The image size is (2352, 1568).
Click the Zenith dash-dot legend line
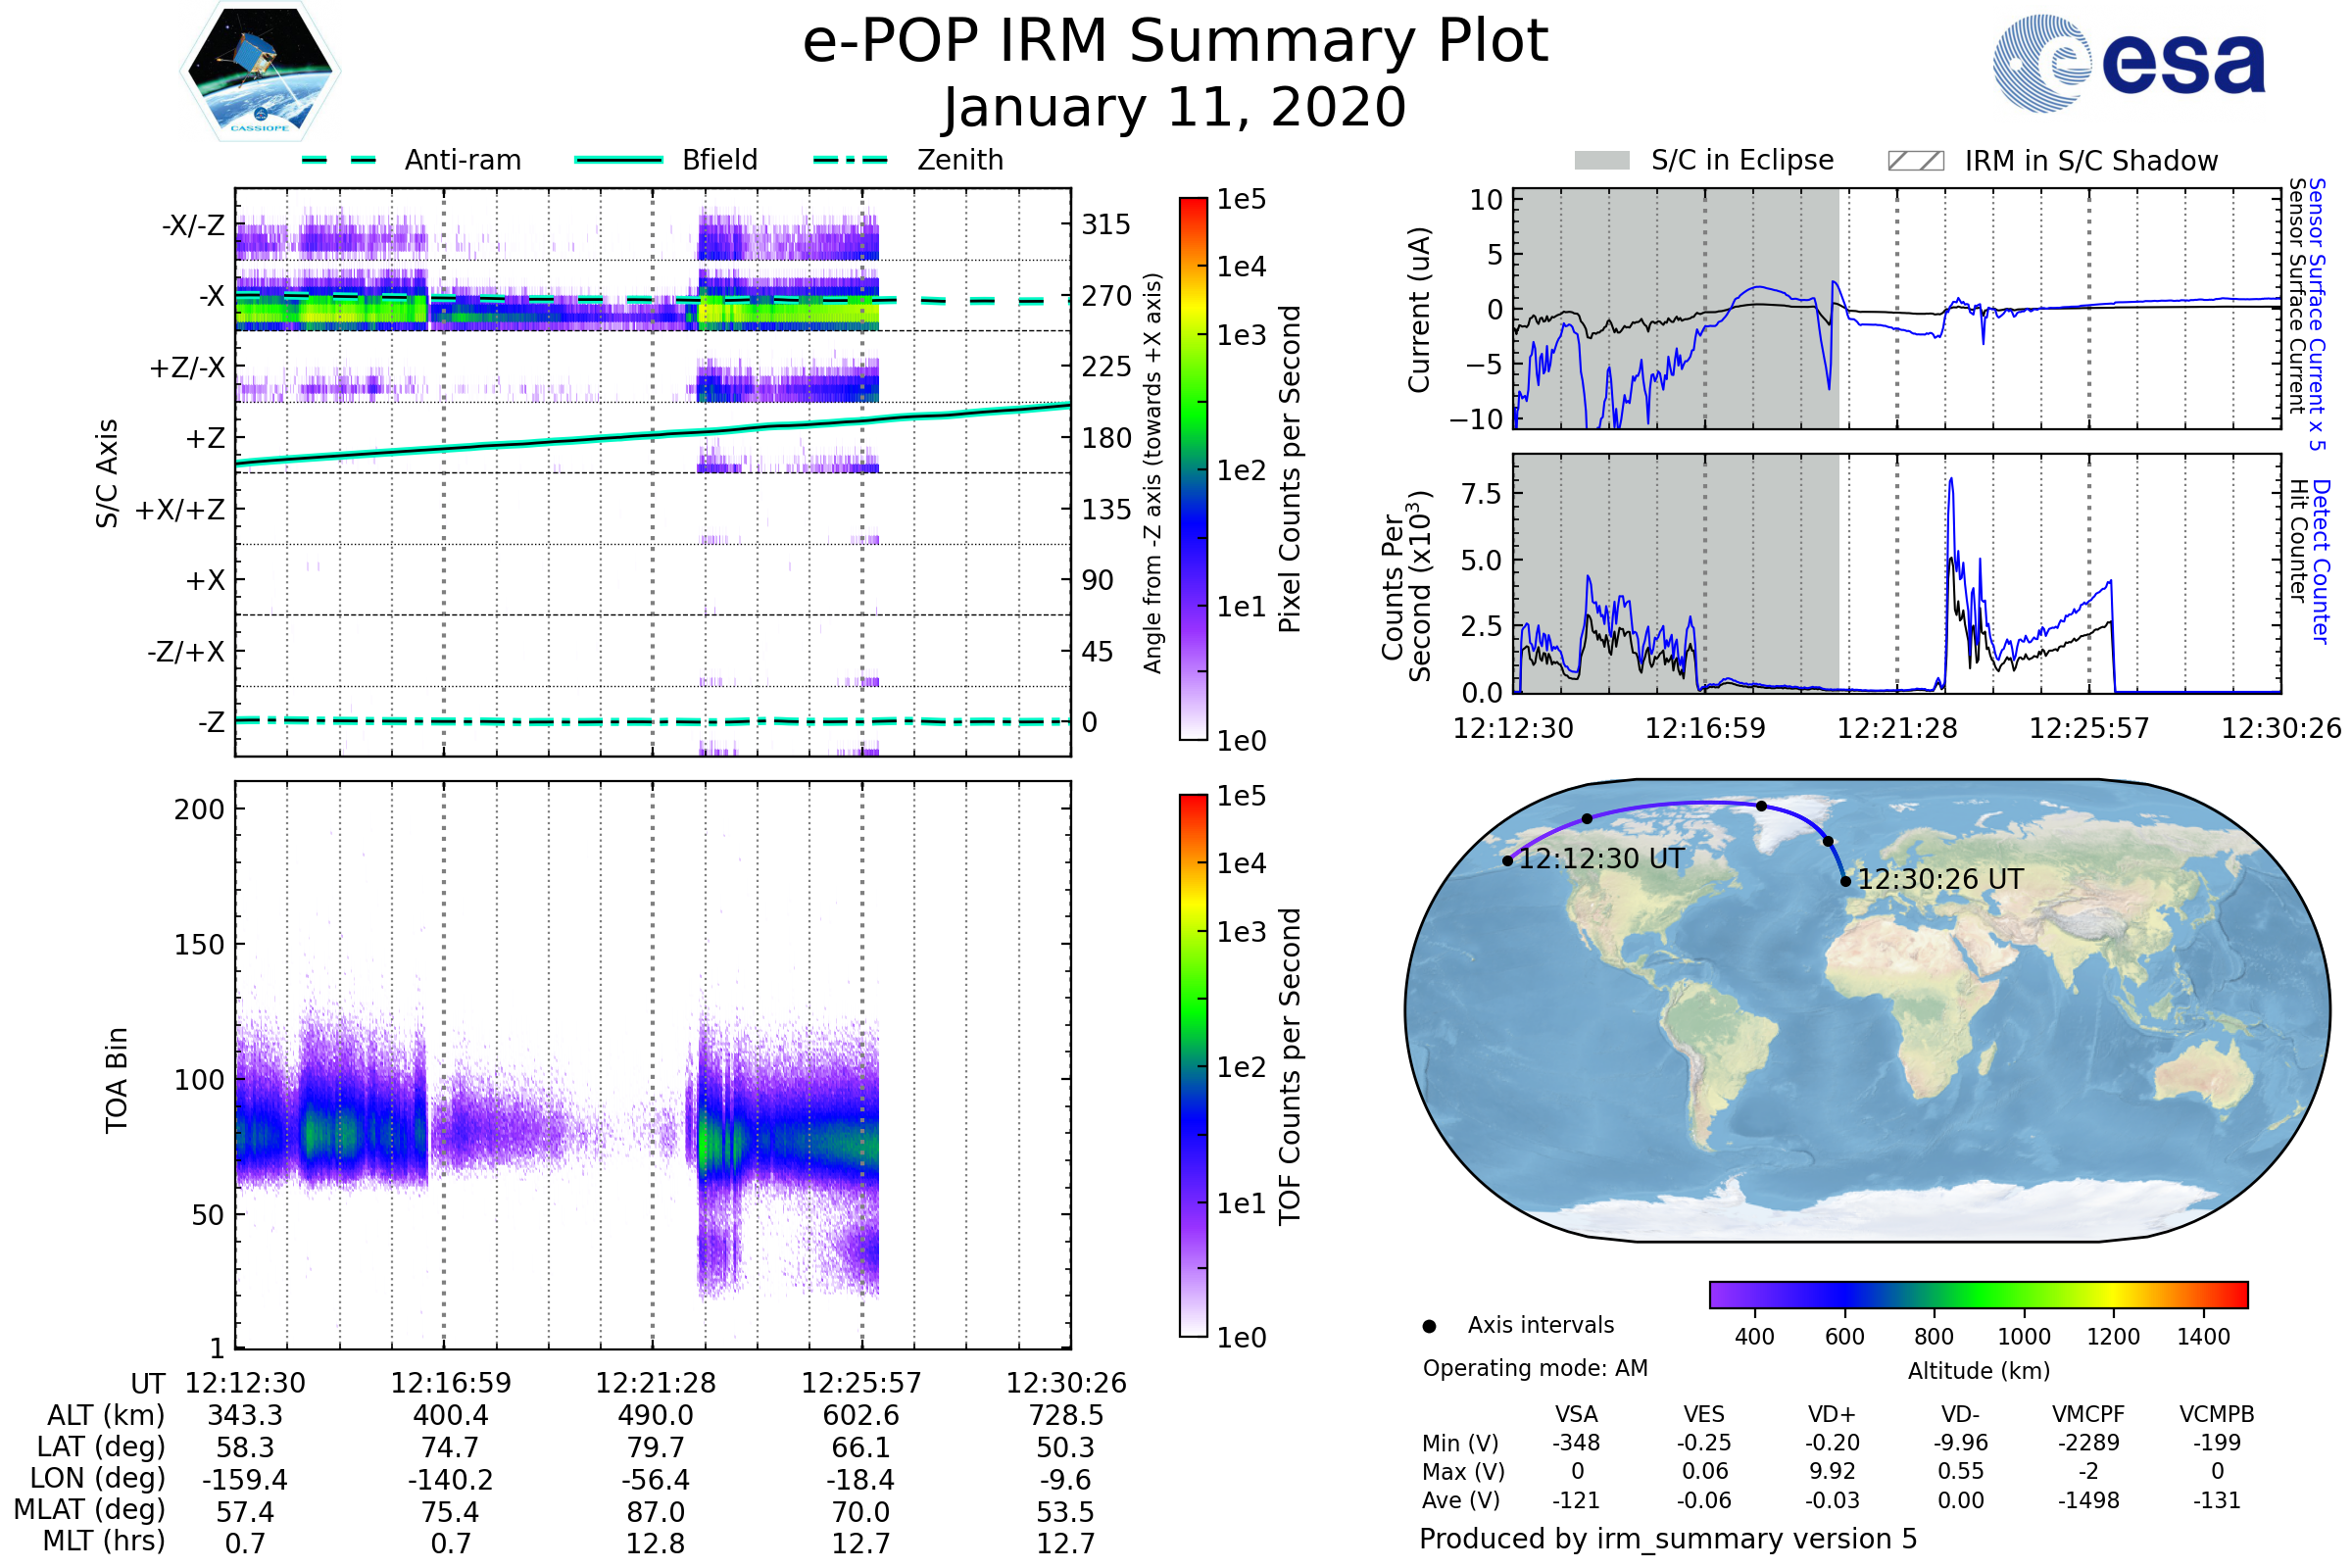850,160
